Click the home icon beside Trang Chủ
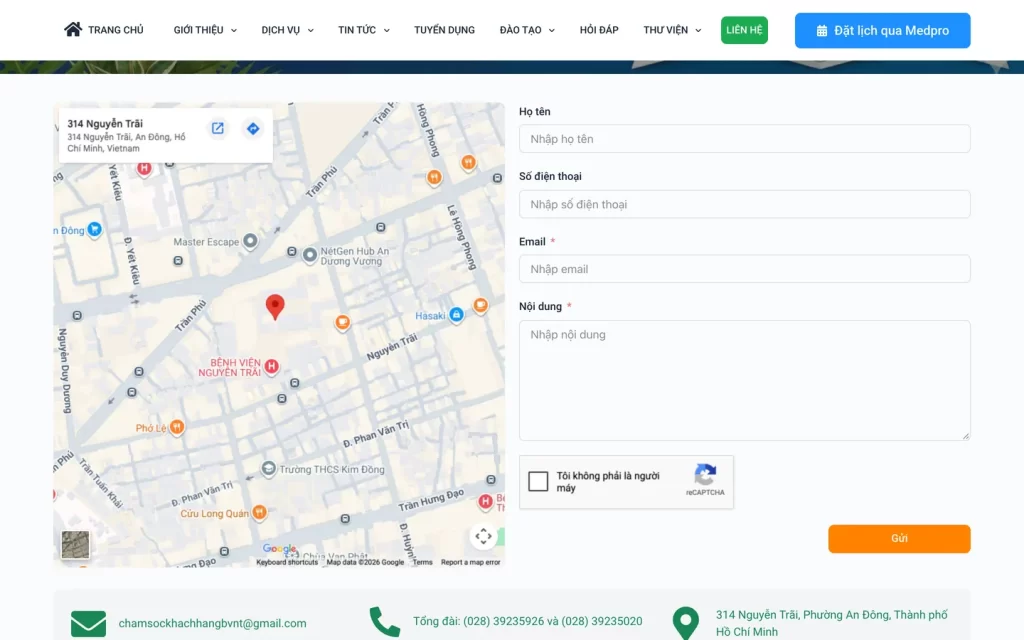This screenshot has height=640, width=1024. (x=73, y=29)
